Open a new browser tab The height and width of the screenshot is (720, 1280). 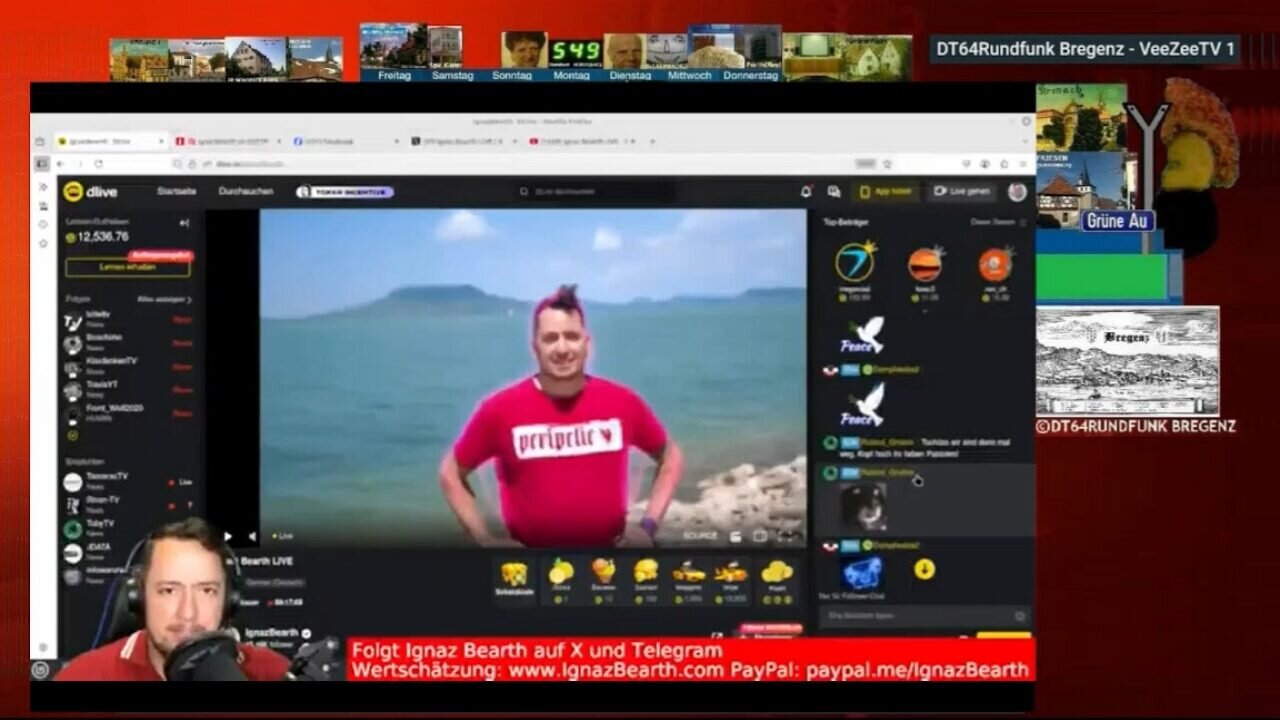click(652, 141)
